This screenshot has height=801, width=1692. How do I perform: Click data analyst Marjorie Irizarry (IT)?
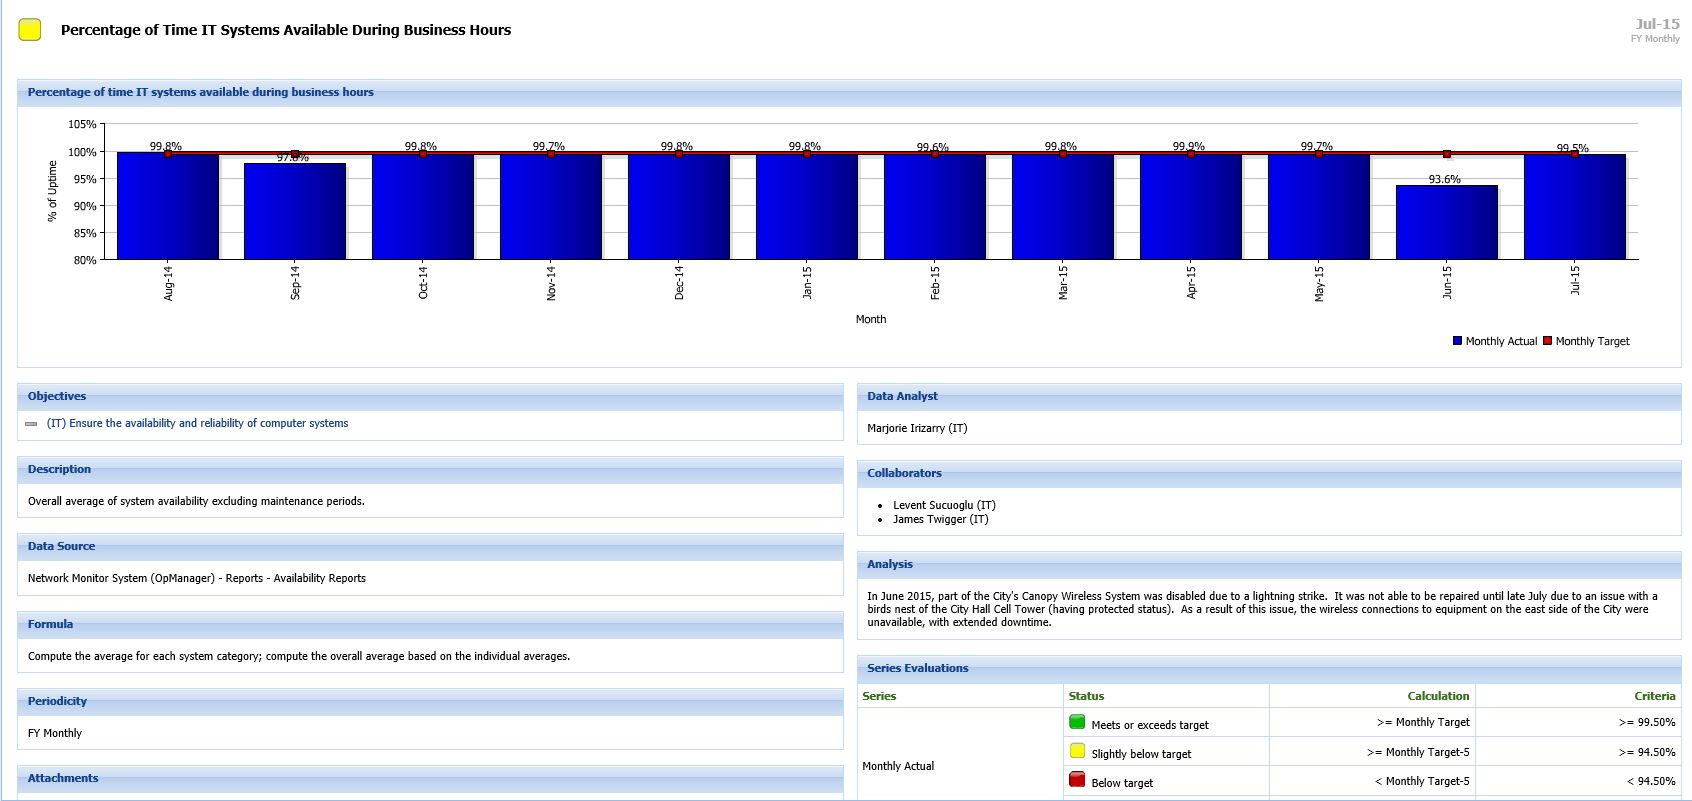coord(917,428)
